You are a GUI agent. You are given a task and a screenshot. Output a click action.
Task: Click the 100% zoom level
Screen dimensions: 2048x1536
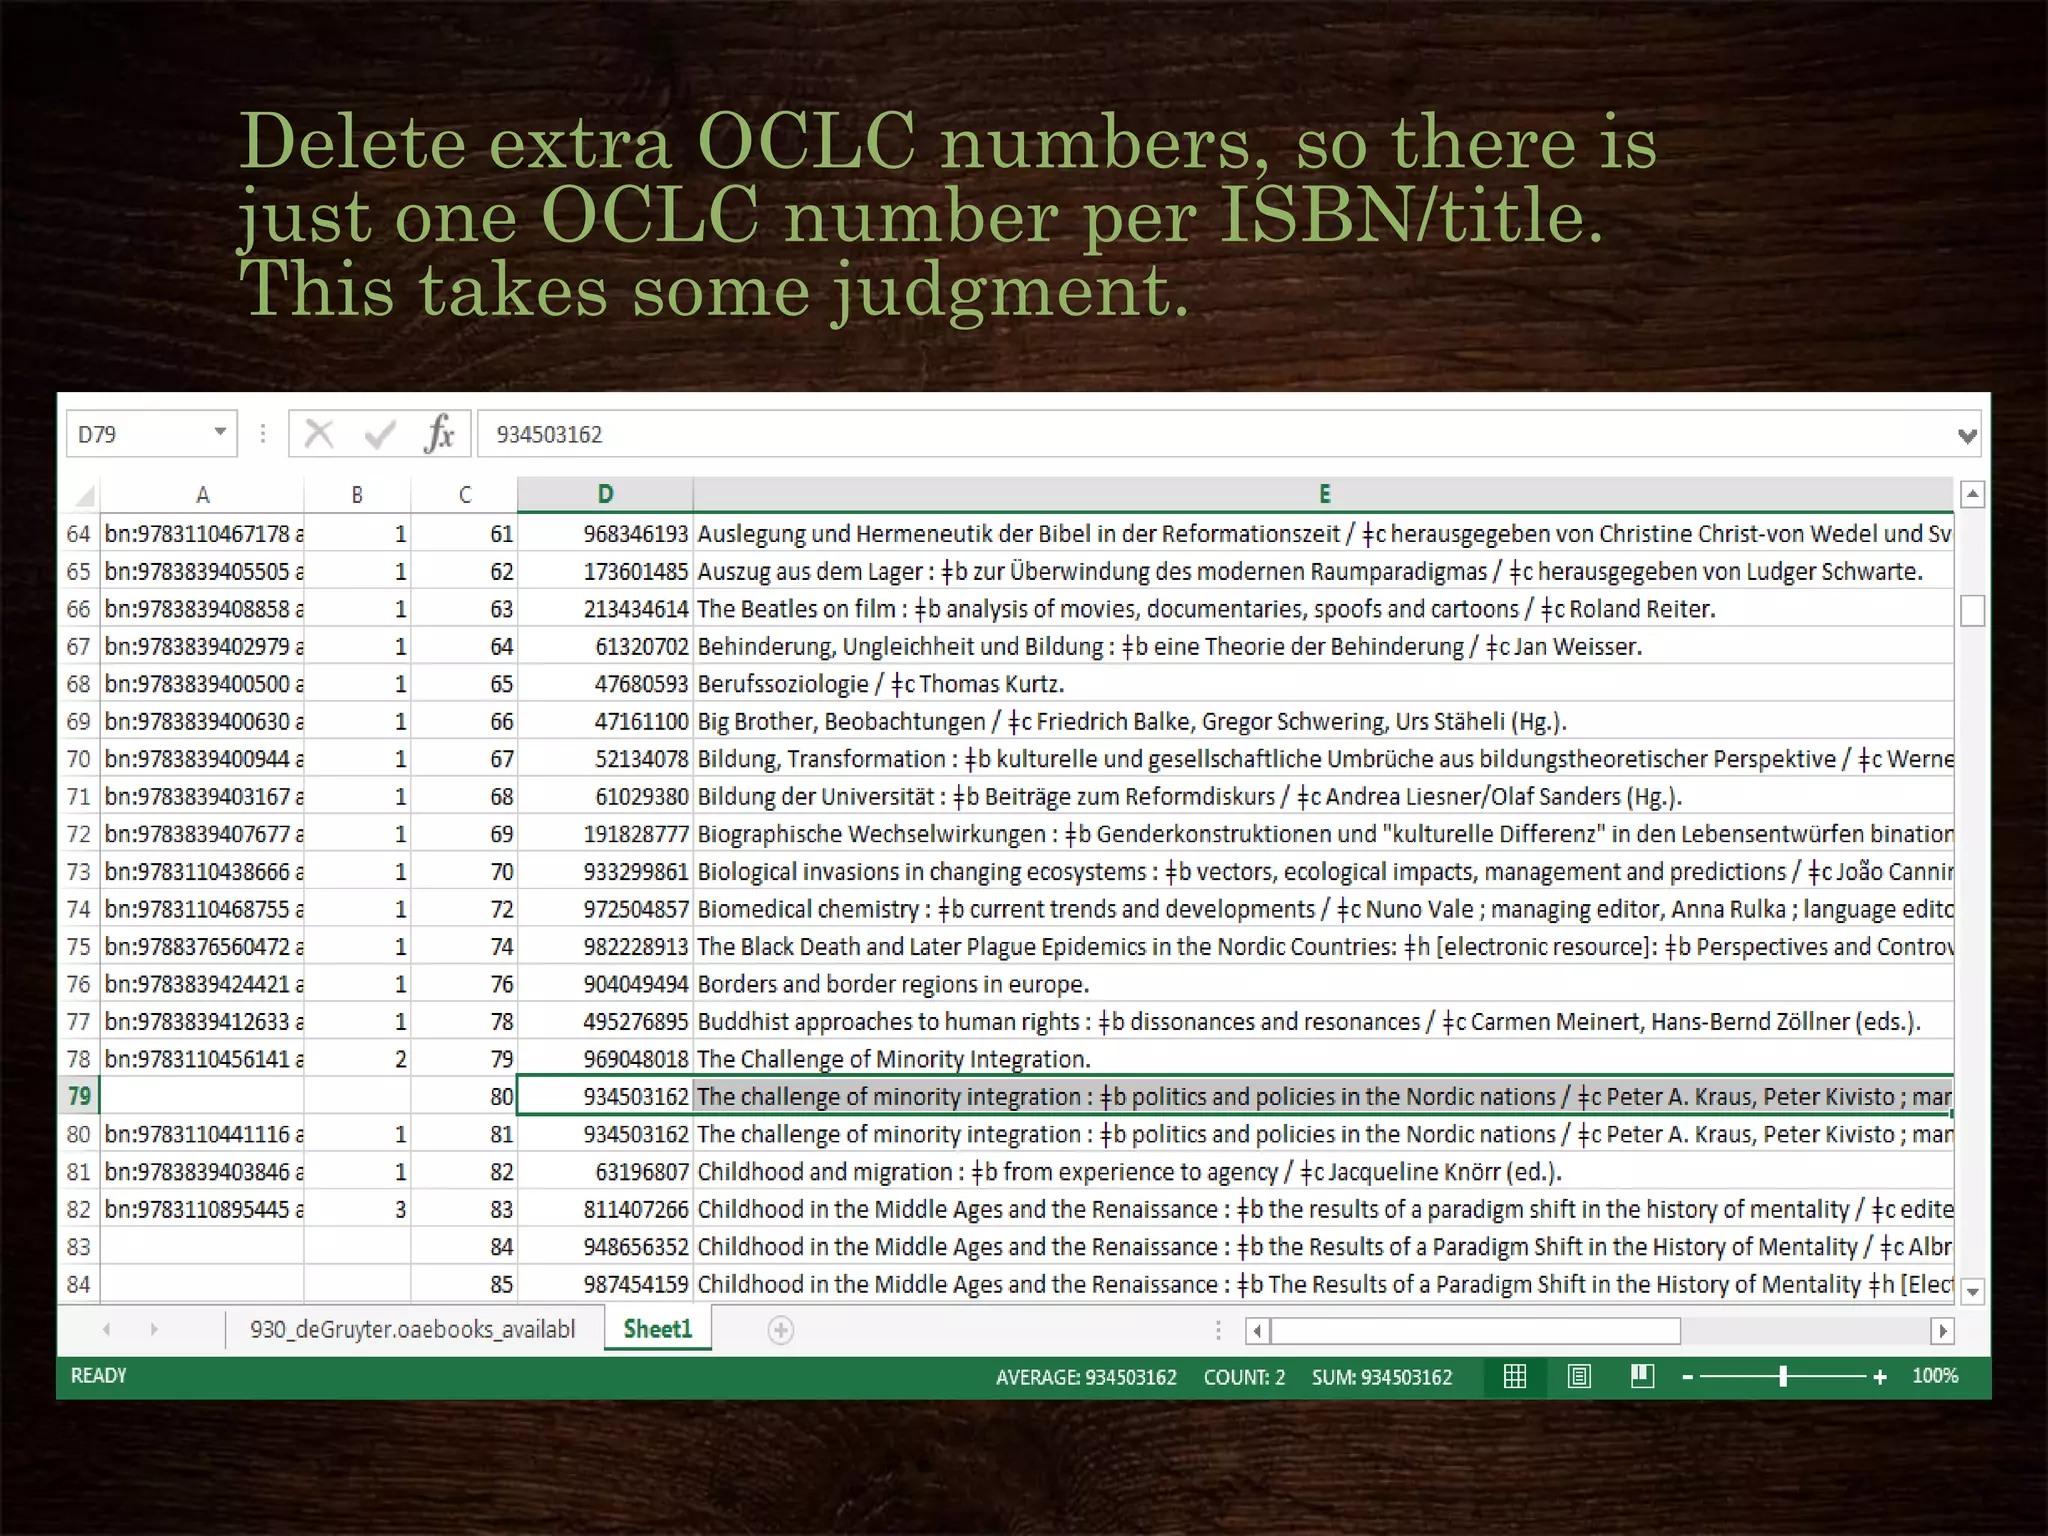tap(1935, 1376)
